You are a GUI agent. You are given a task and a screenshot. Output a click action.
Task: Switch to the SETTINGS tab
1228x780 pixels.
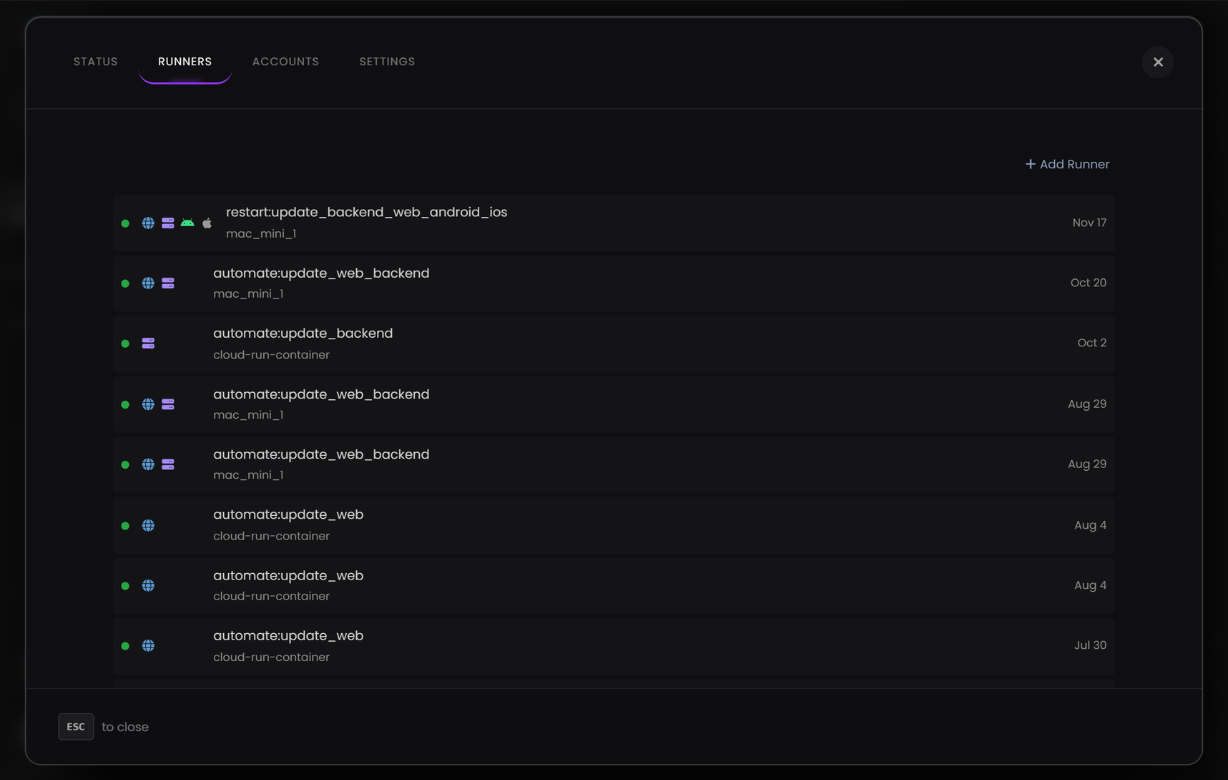[x=387, y=61]
